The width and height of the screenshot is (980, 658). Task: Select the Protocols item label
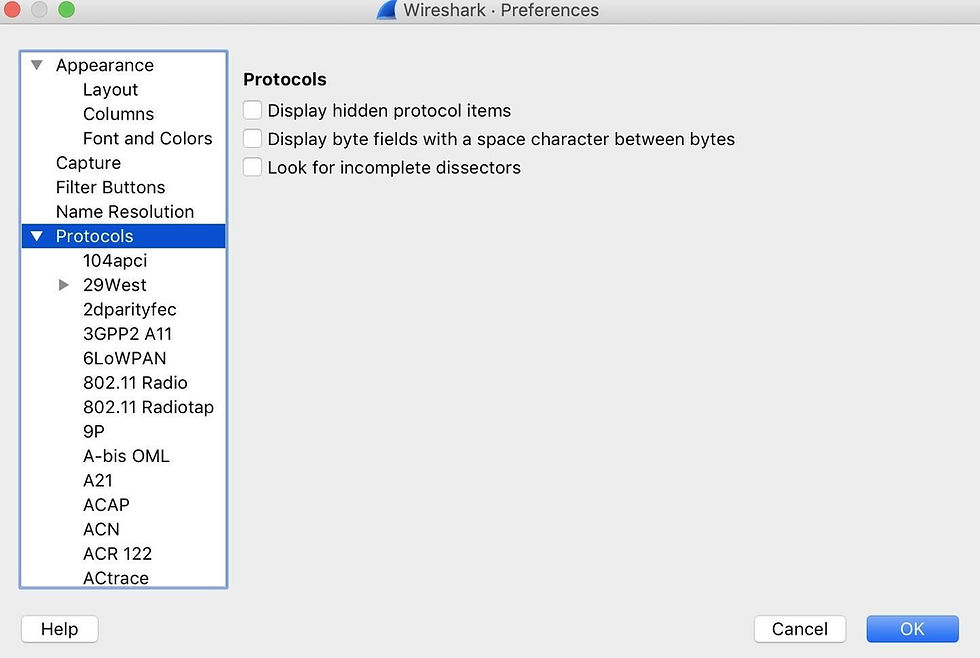point(94,236)
